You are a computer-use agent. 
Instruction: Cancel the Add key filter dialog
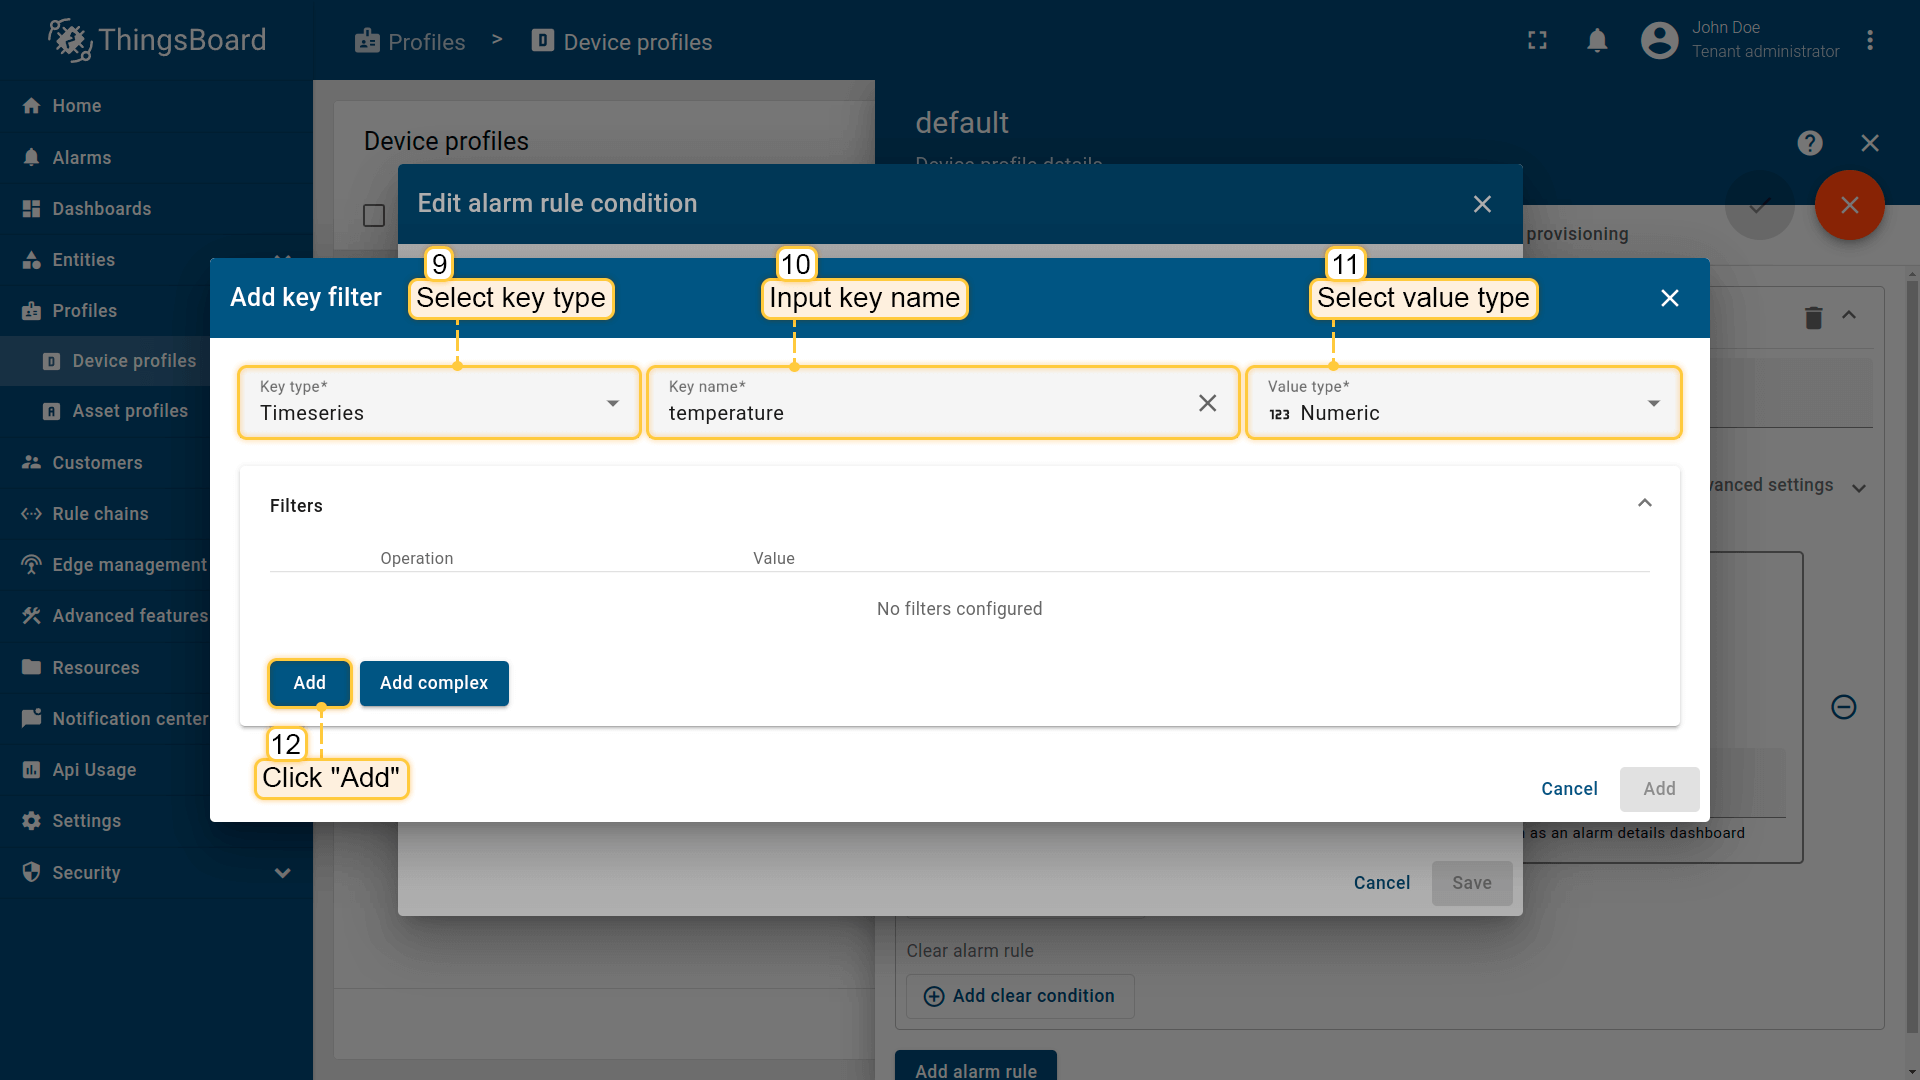click(1568, 789)
